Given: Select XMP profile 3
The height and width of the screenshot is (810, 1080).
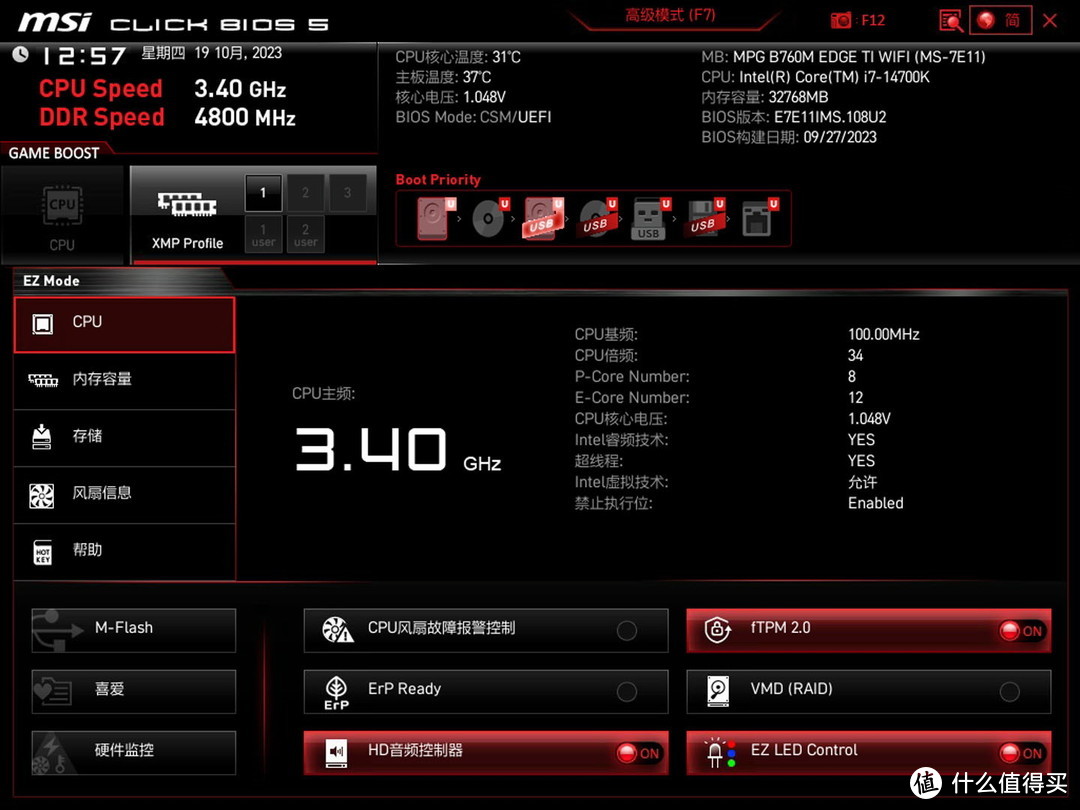Looking at the screenshot, I should point(347,193).
